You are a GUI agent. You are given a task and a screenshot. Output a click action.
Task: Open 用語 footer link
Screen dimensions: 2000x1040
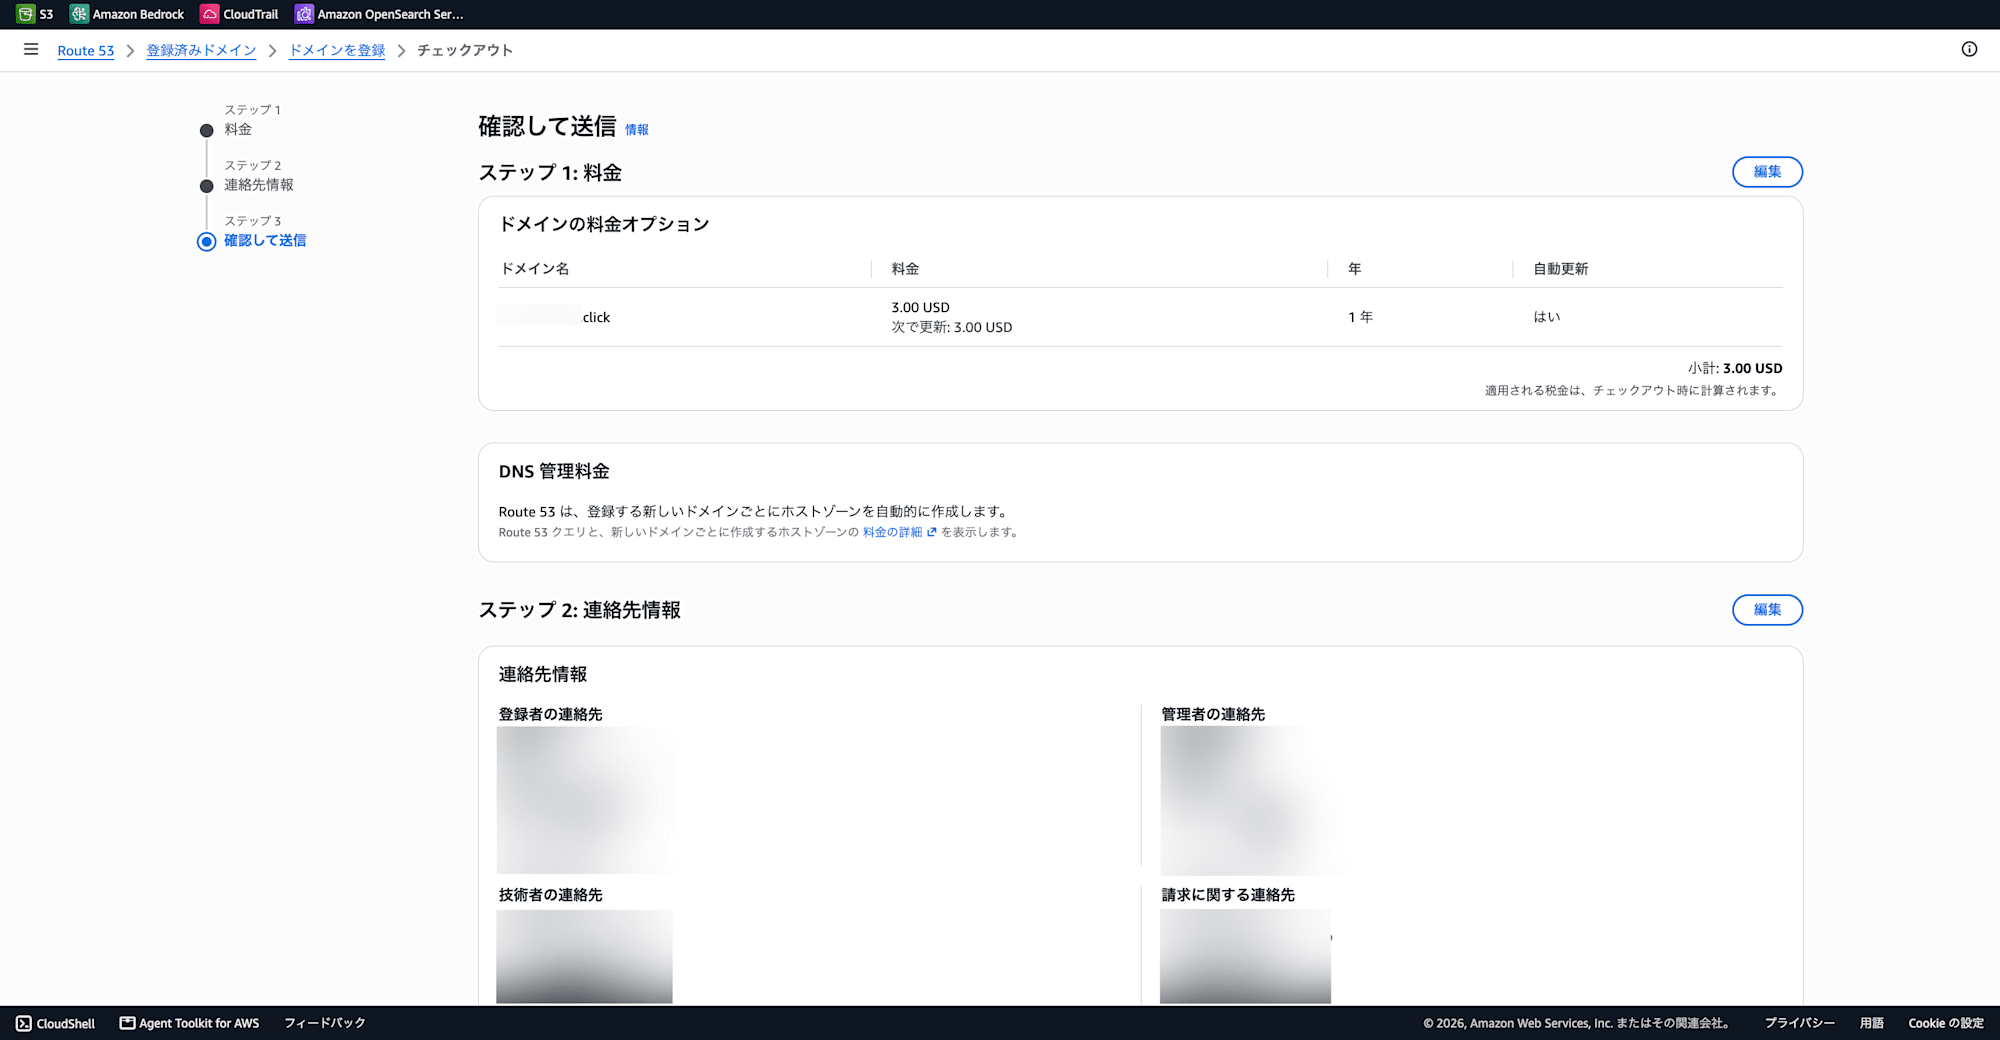coord(1871,1023)
